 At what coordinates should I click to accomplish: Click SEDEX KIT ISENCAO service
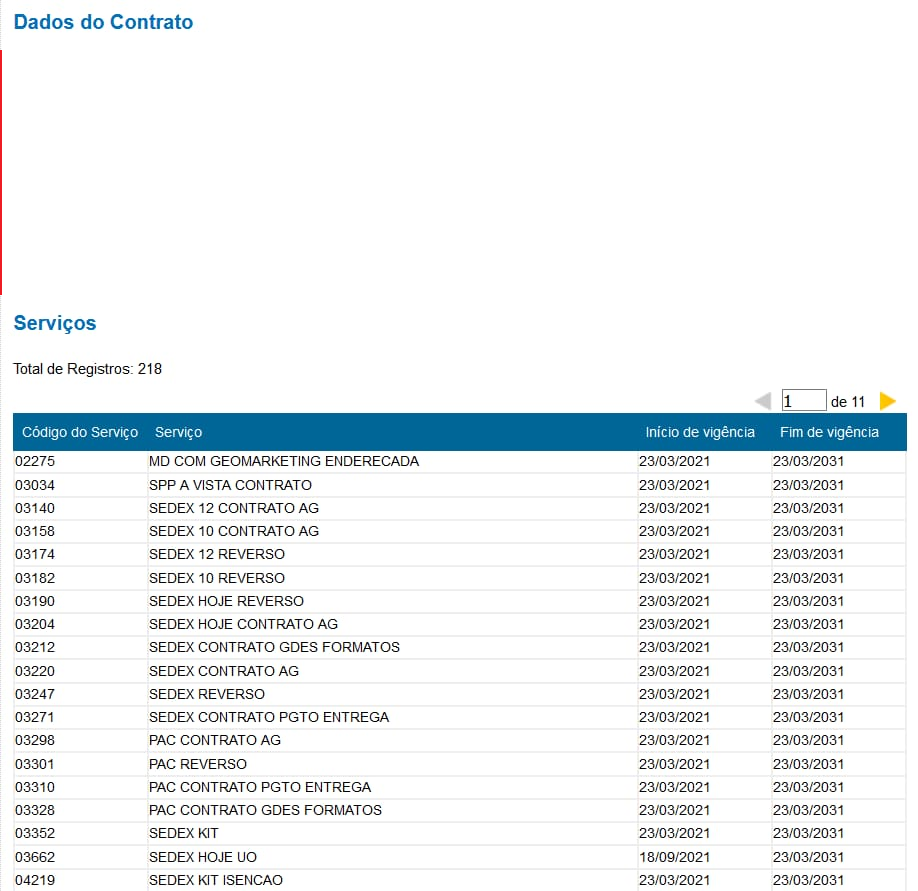[215, 880]
